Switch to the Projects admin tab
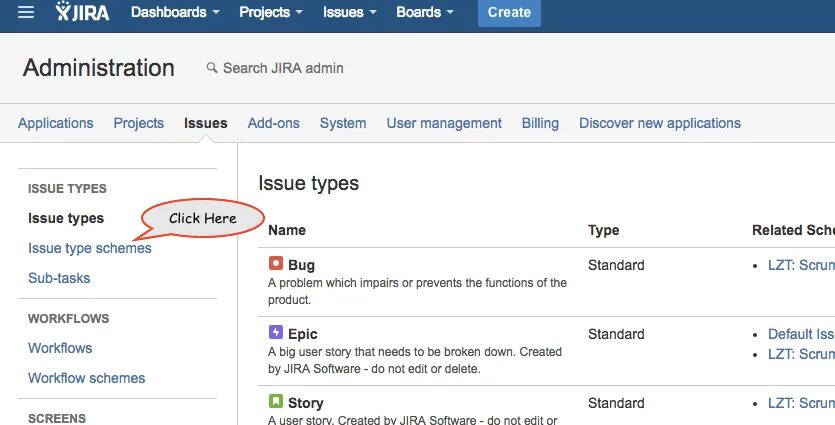Screen dimensions: 835x425 (138, 123)
